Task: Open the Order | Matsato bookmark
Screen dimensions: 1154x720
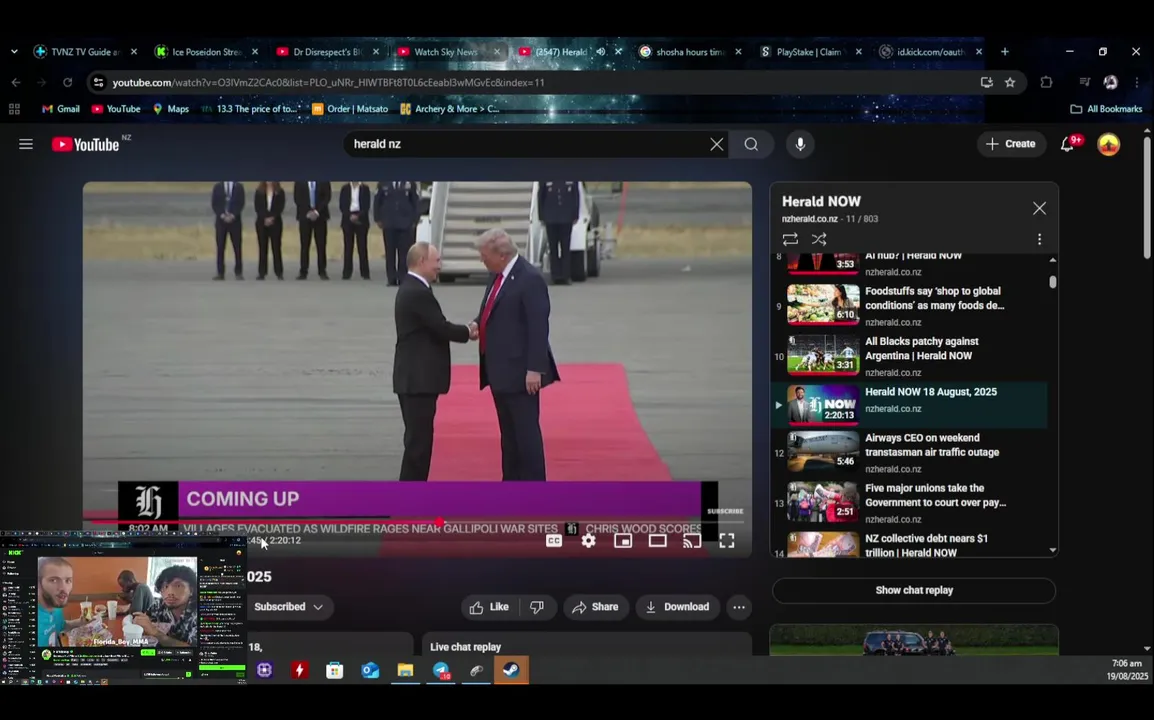Action: [350, 109]
